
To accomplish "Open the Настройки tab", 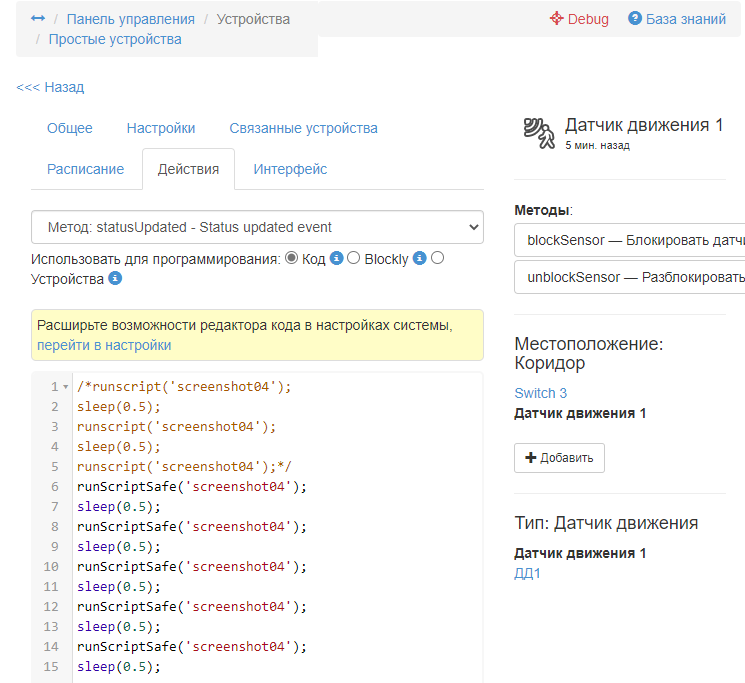I will (x=161, y=128).
